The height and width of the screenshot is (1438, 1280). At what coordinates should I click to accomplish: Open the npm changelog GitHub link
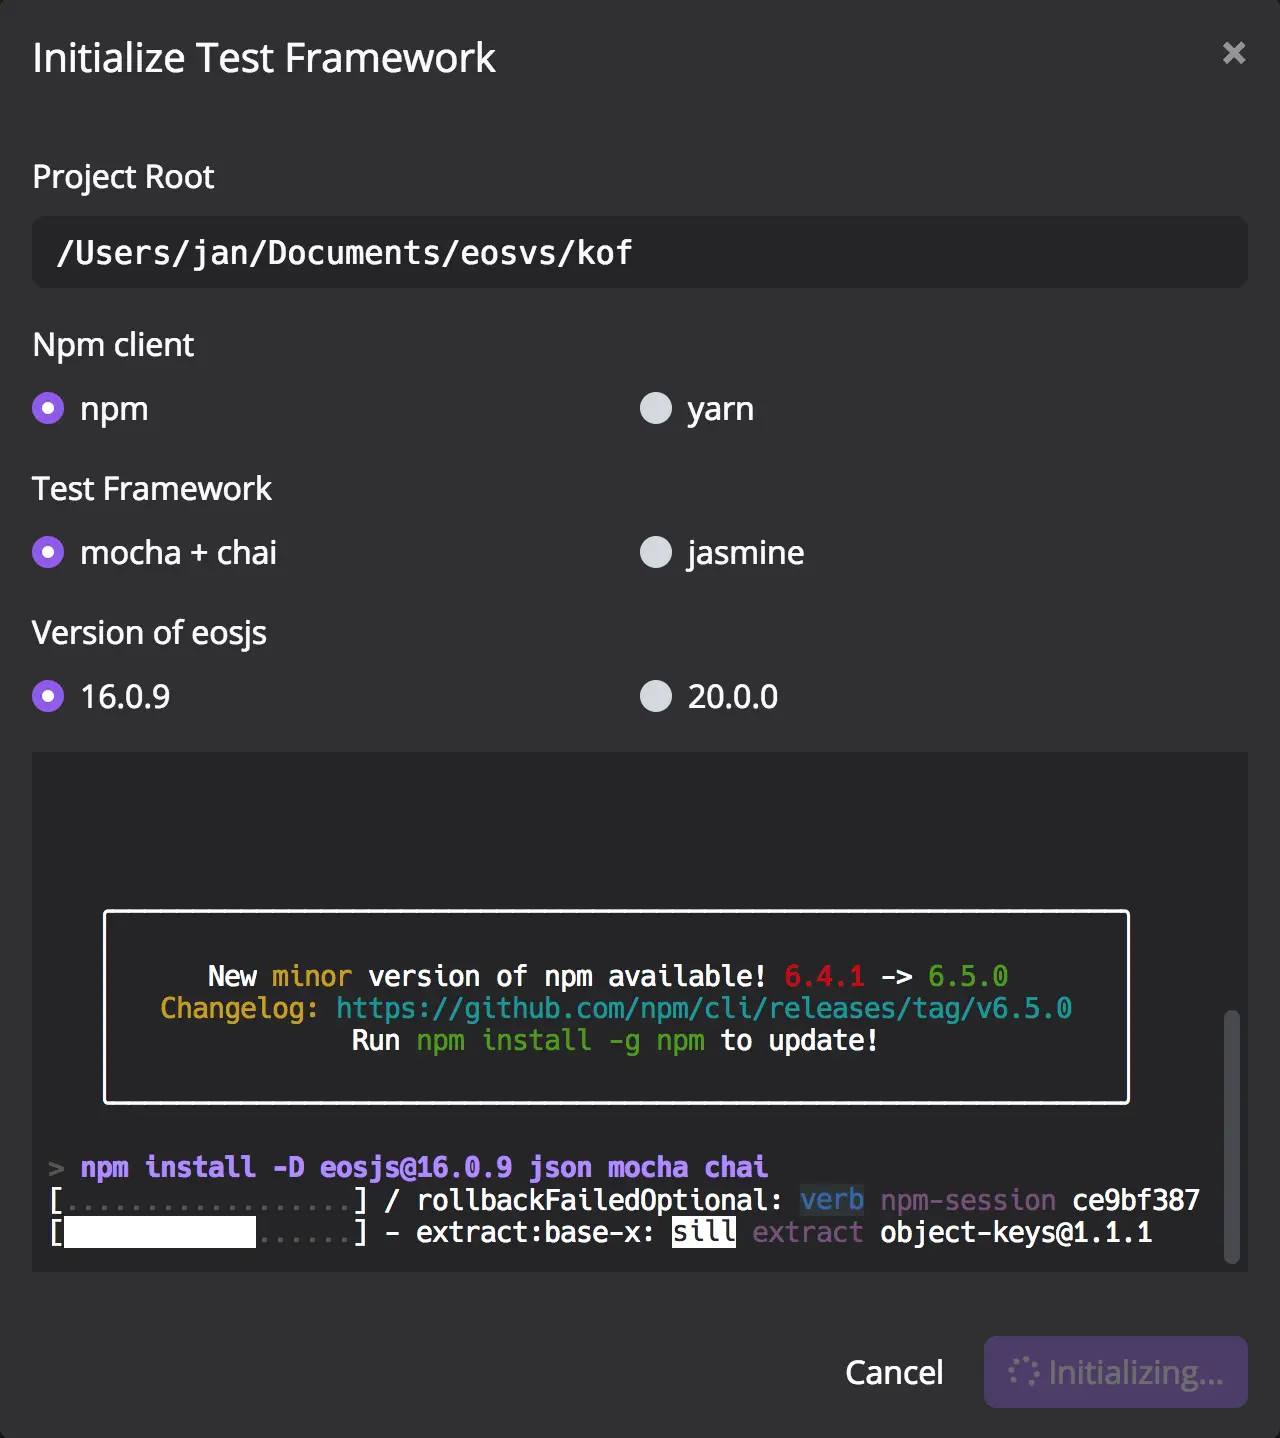point(703,1008)
